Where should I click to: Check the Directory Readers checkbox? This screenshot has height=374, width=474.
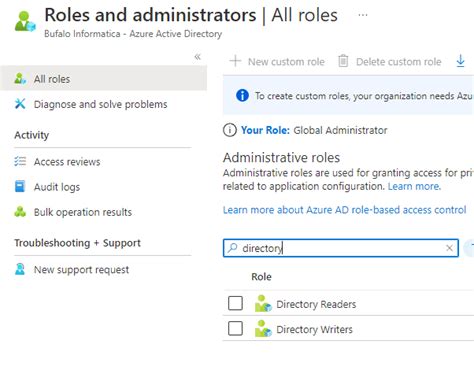pyautogui.click(x=235, y=303)
